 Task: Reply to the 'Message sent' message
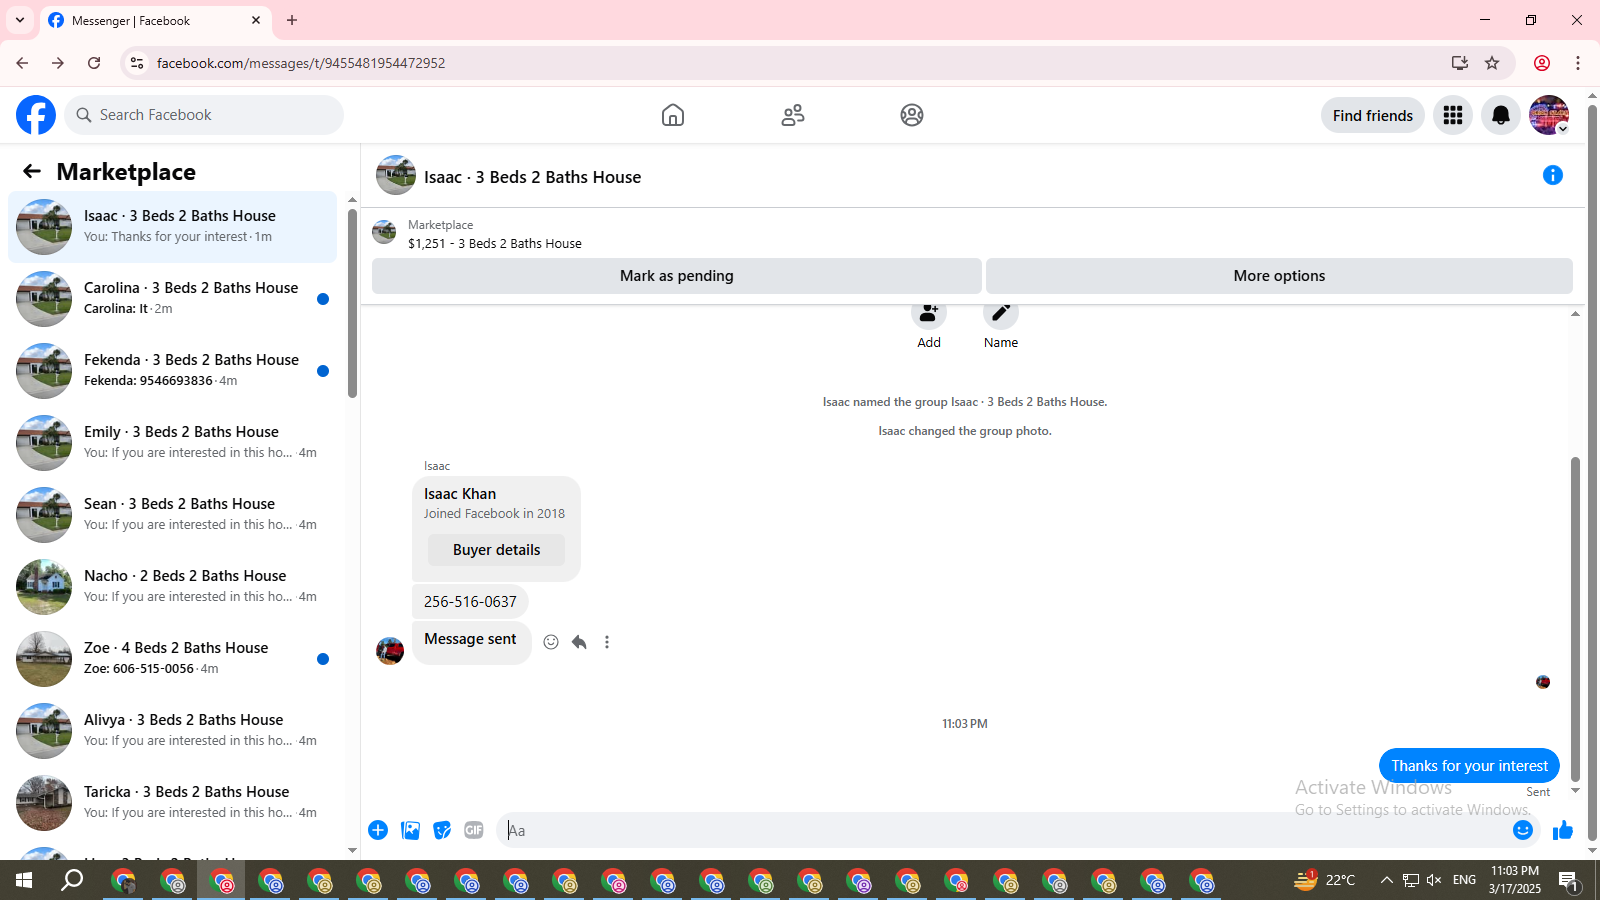[x=579, y=642]
